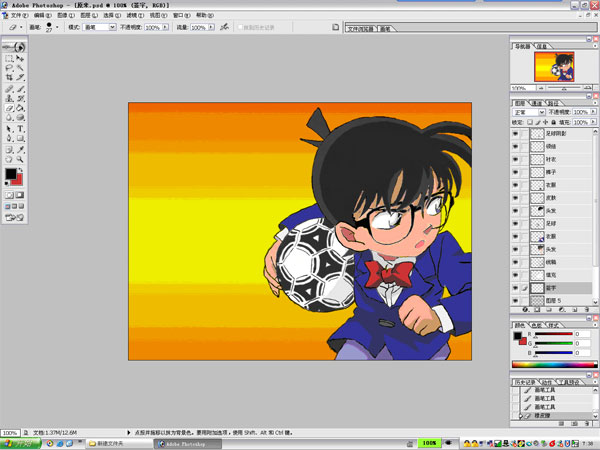Click the foreground color swatch in toolbox
Viewport: 600px width, 450px height.
[11, 174]
